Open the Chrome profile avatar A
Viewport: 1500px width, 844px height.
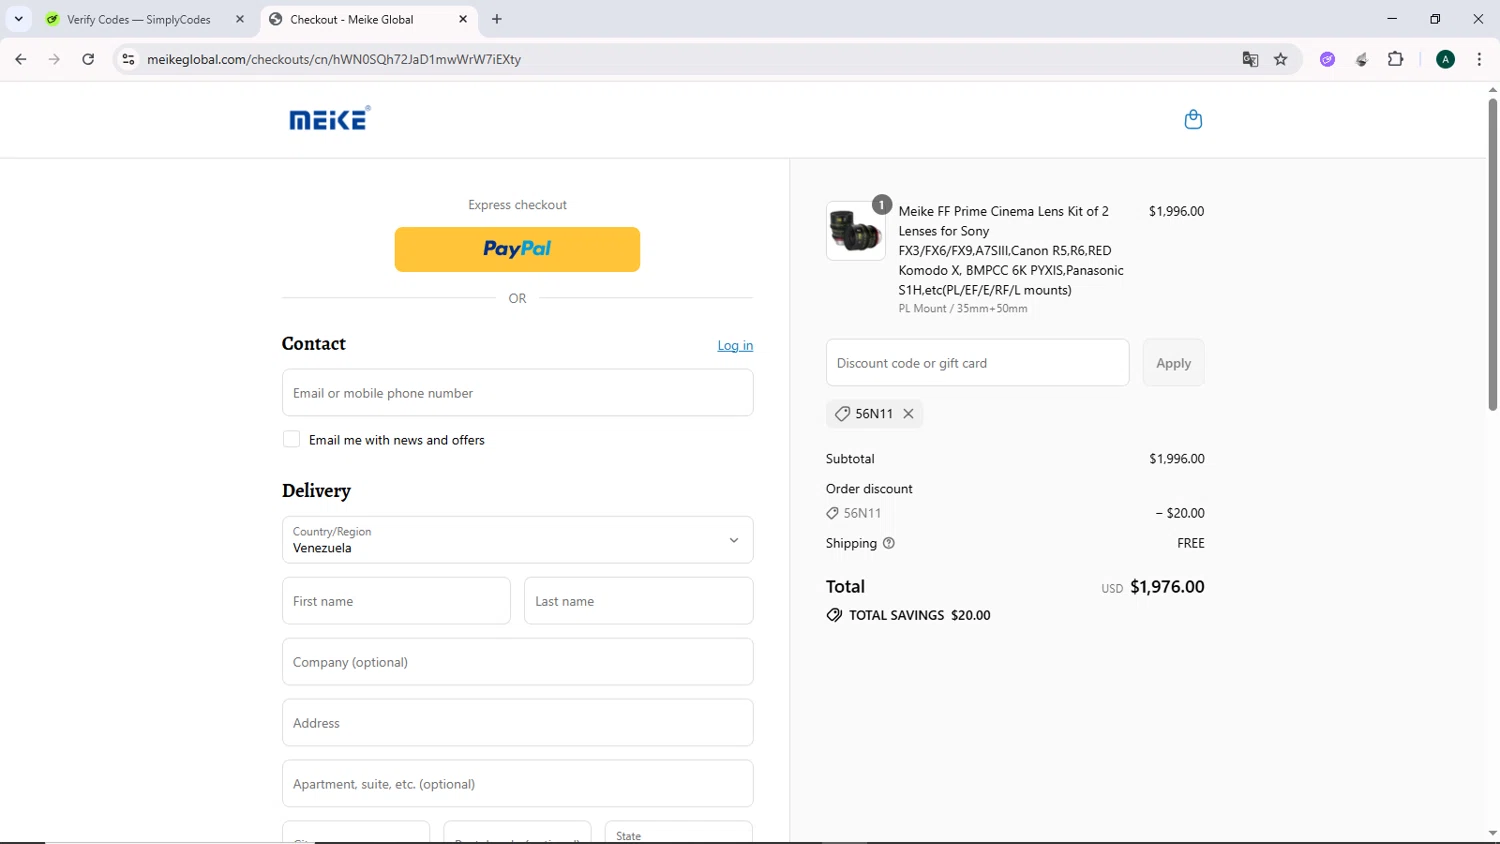(x=1445, y=59)
